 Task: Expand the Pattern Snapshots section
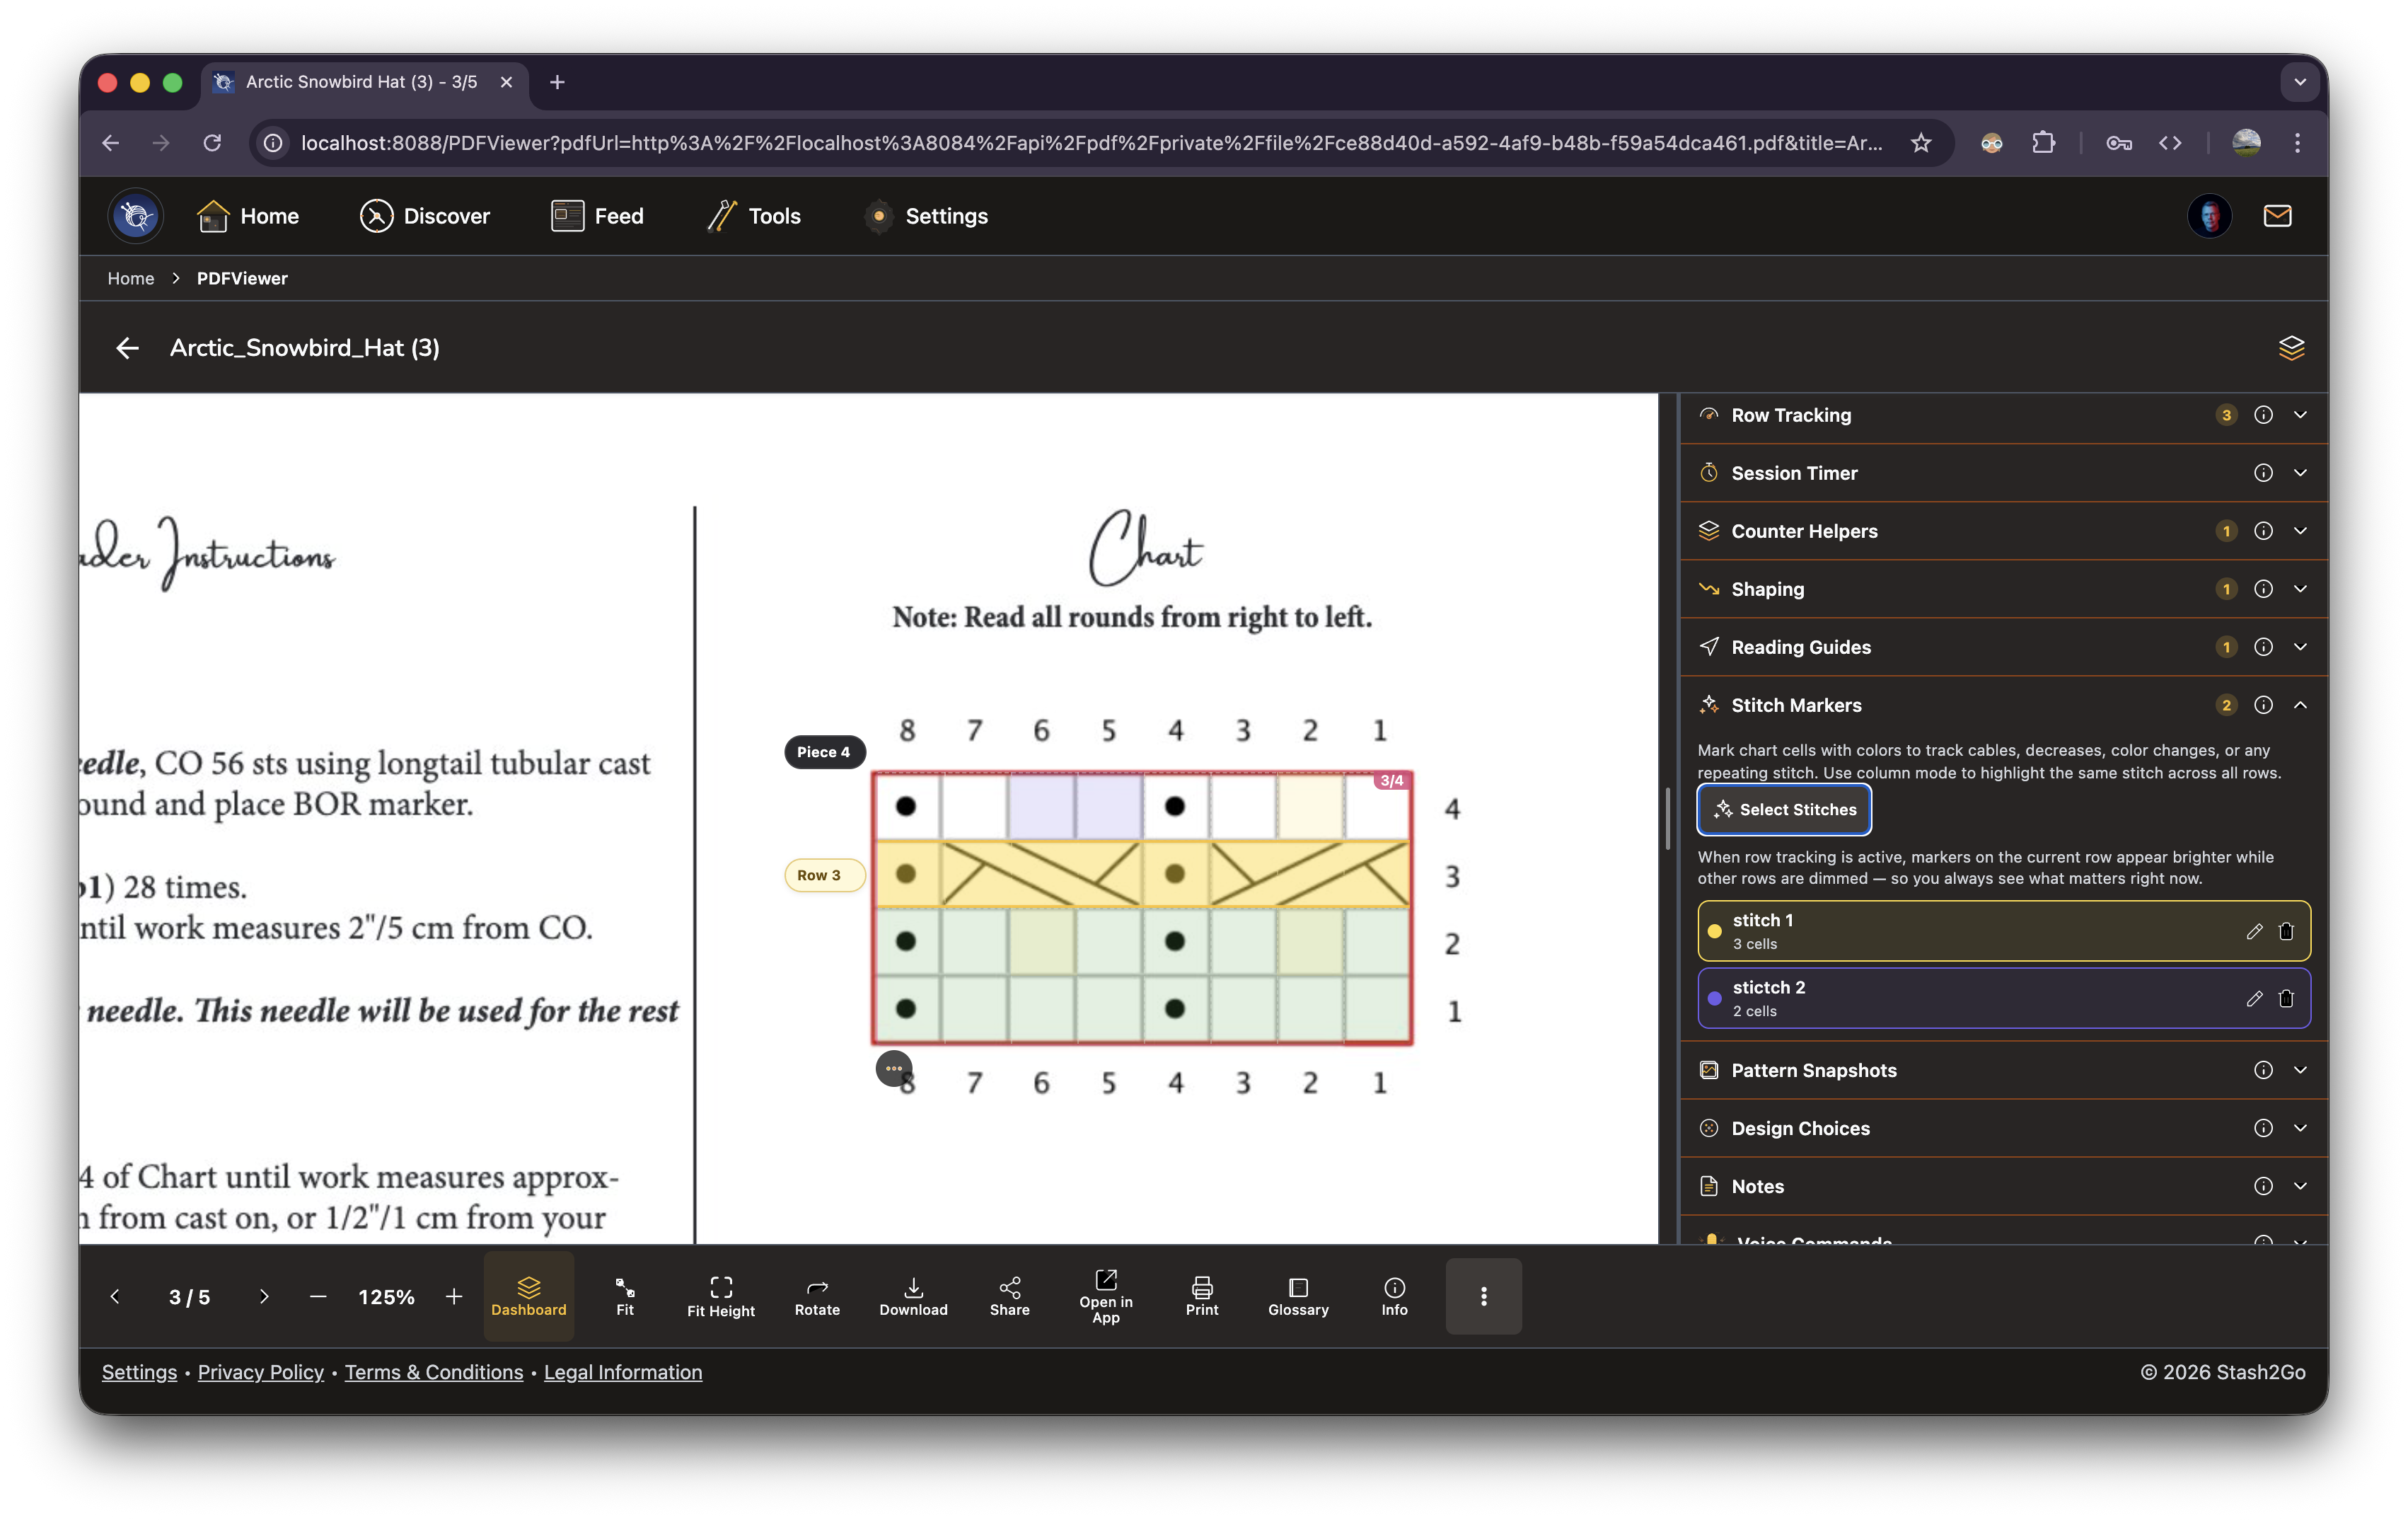click(x=2299, y=1070)
